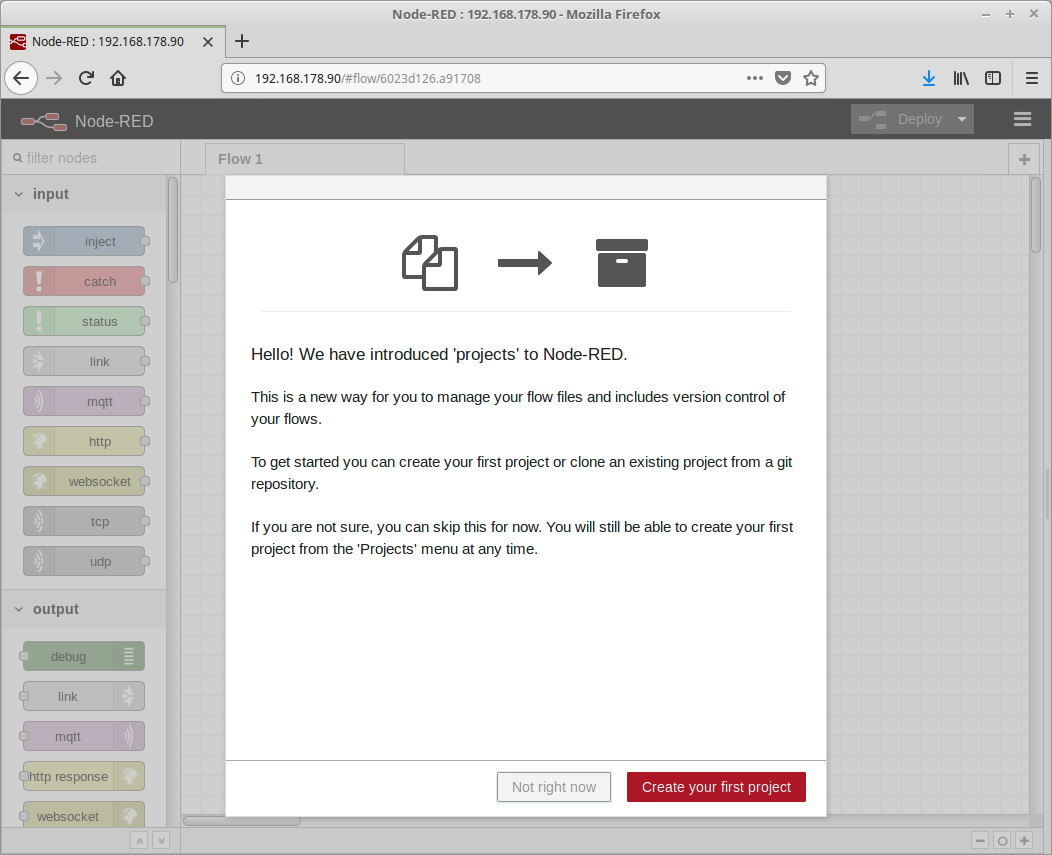This screenshot has width=1052, height=855.
Task: Toggle the Firefox sidebar view icon
Action: pyautogui.click(x=993, y=78)
